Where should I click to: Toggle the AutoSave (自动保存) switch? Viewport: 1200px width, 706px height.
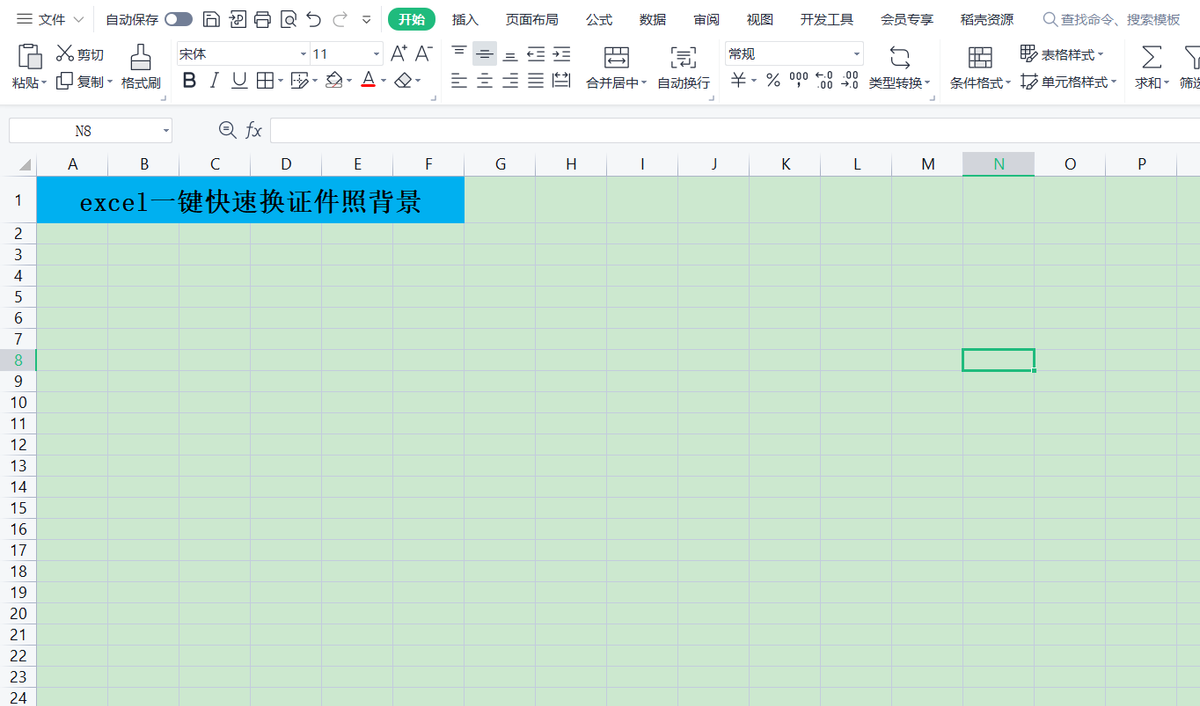pos(179,19)
